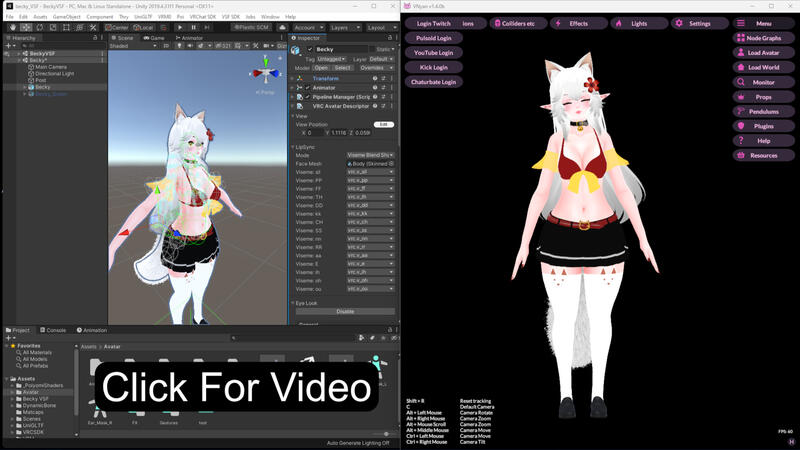
Task: Open Pipeline Manager help icon
Action: tap(375, 97)
